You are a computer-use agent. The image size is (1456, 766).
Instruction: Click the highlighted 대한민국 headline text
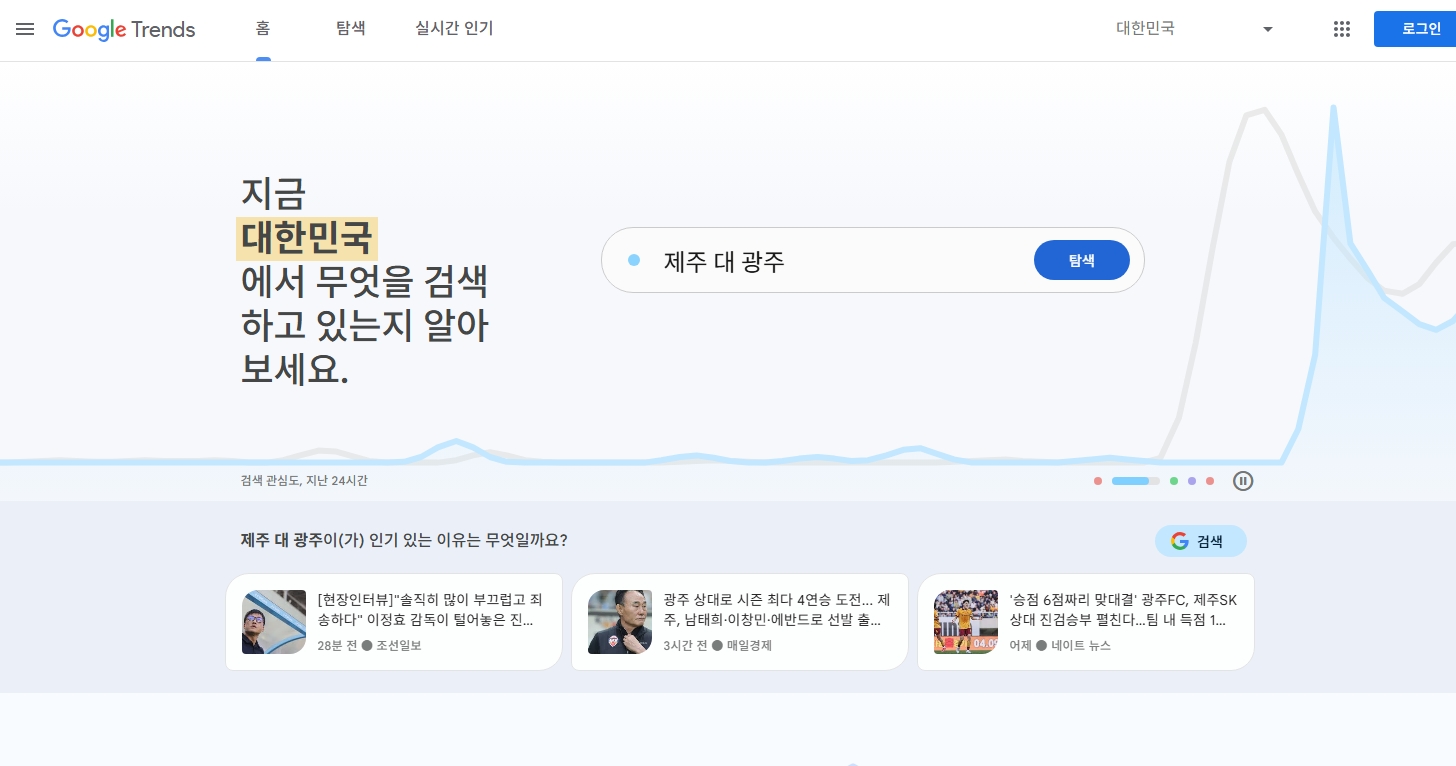coord(307,239)
